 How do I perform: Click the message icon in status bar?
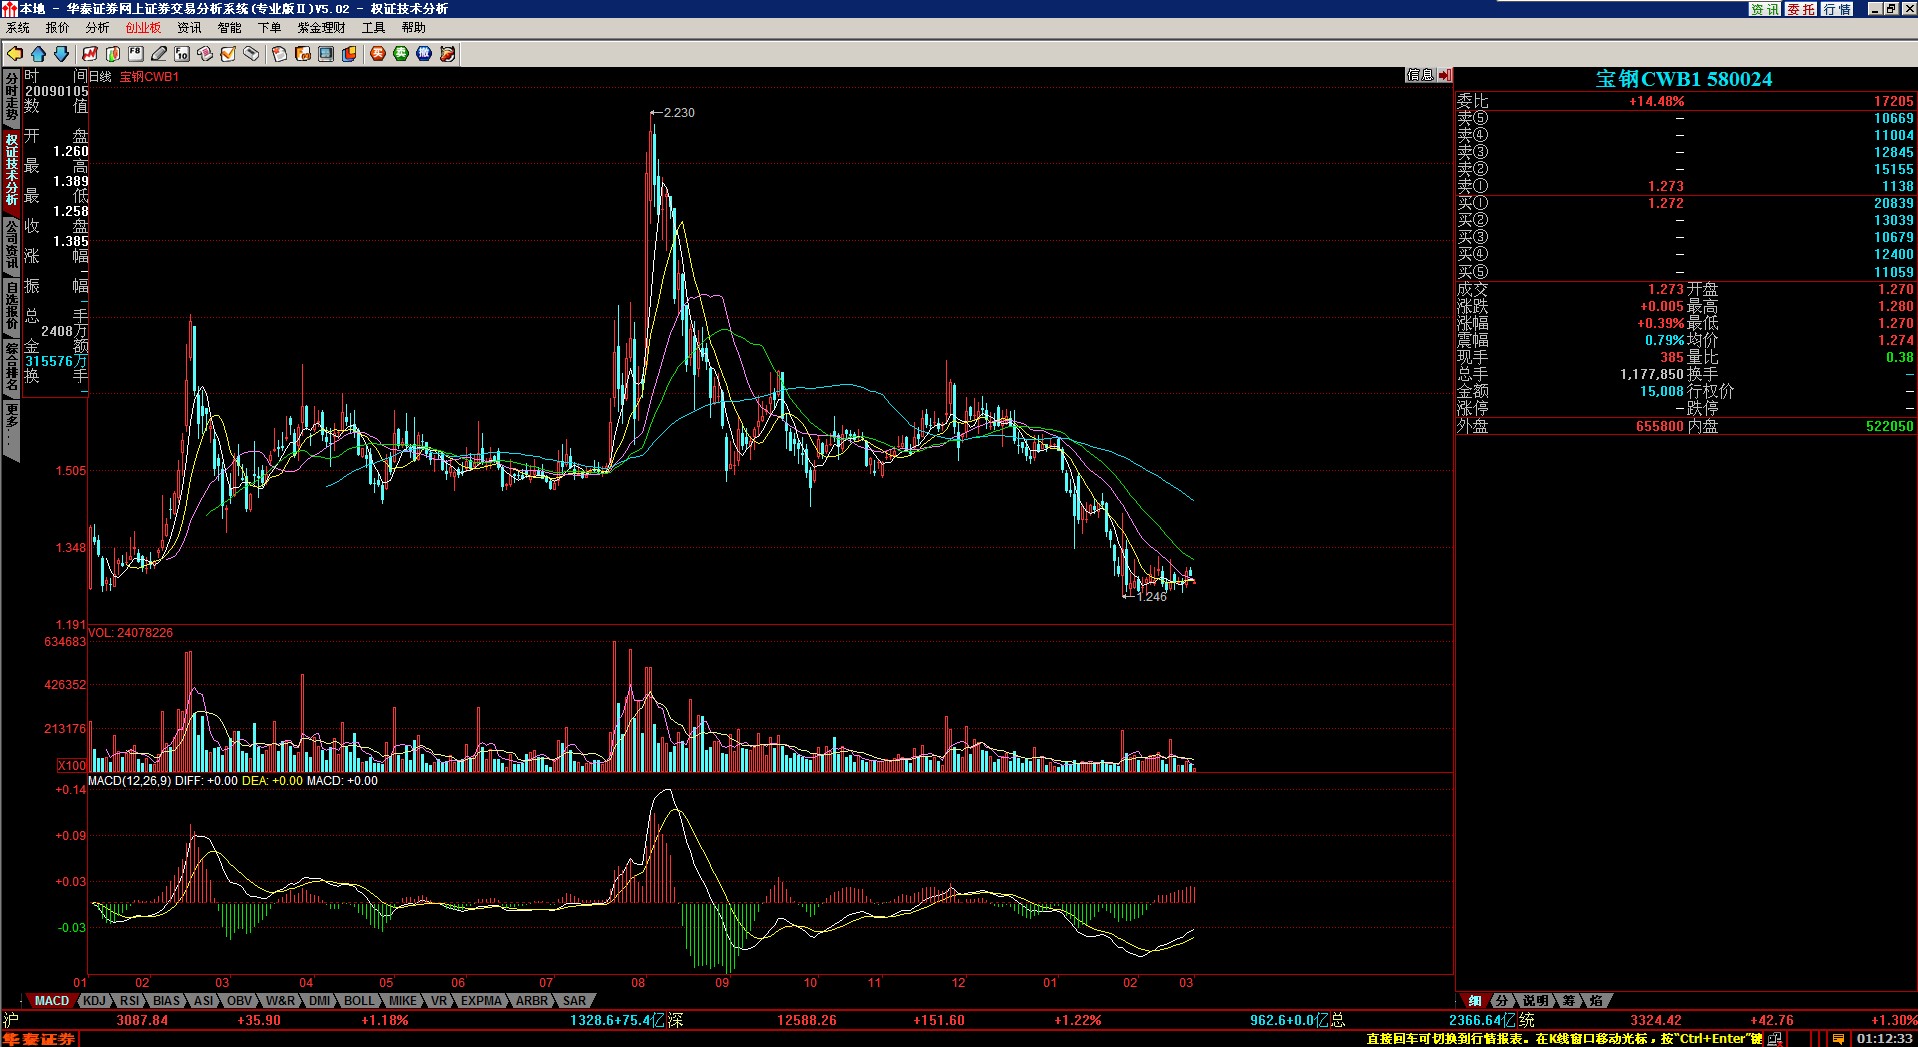point(1837,1039)
